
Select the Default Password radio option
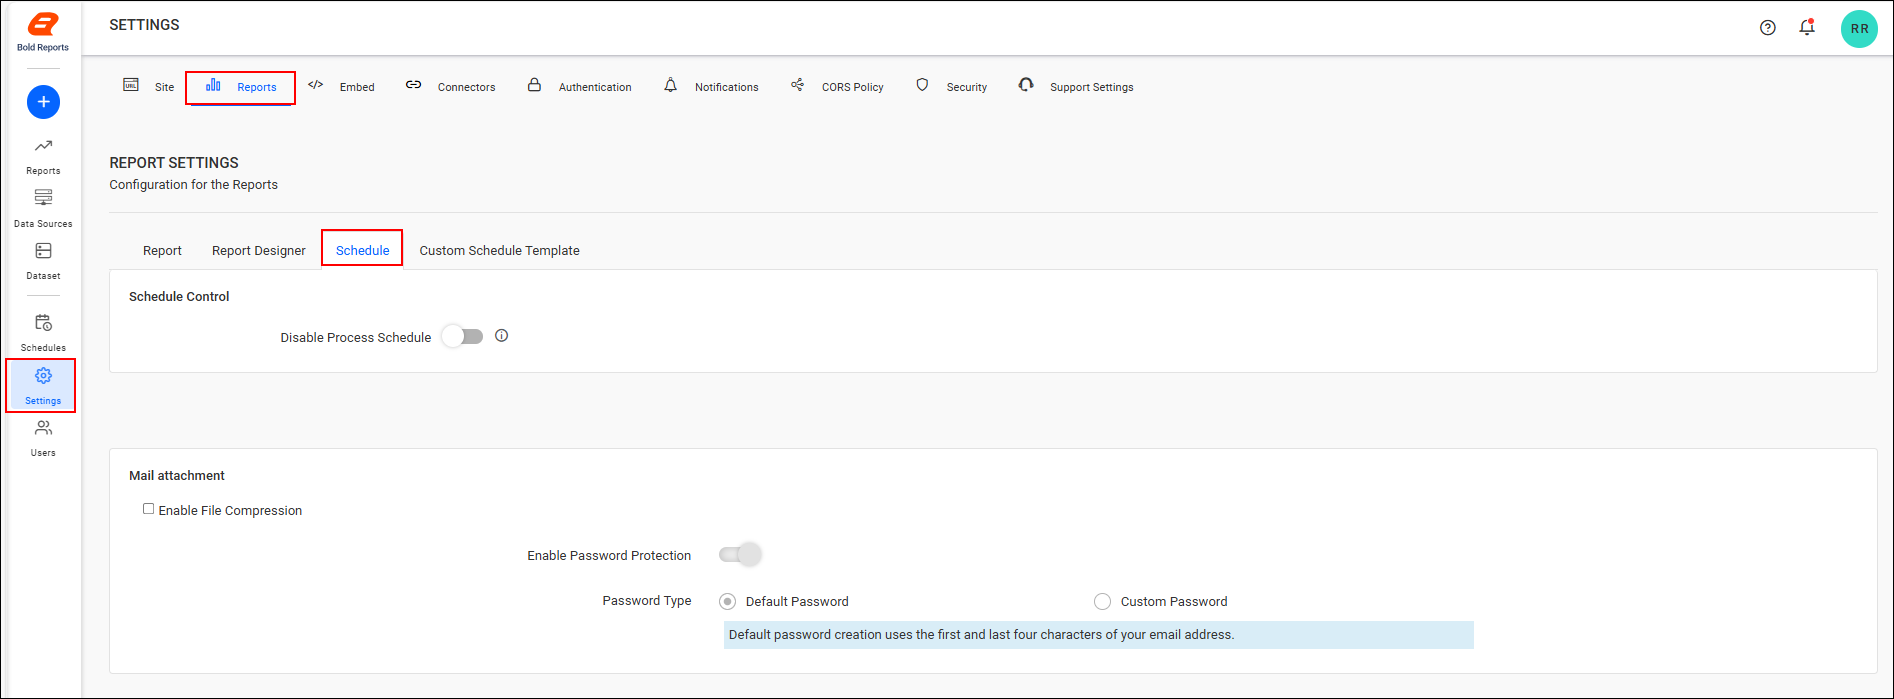click(x=727, y=602)
